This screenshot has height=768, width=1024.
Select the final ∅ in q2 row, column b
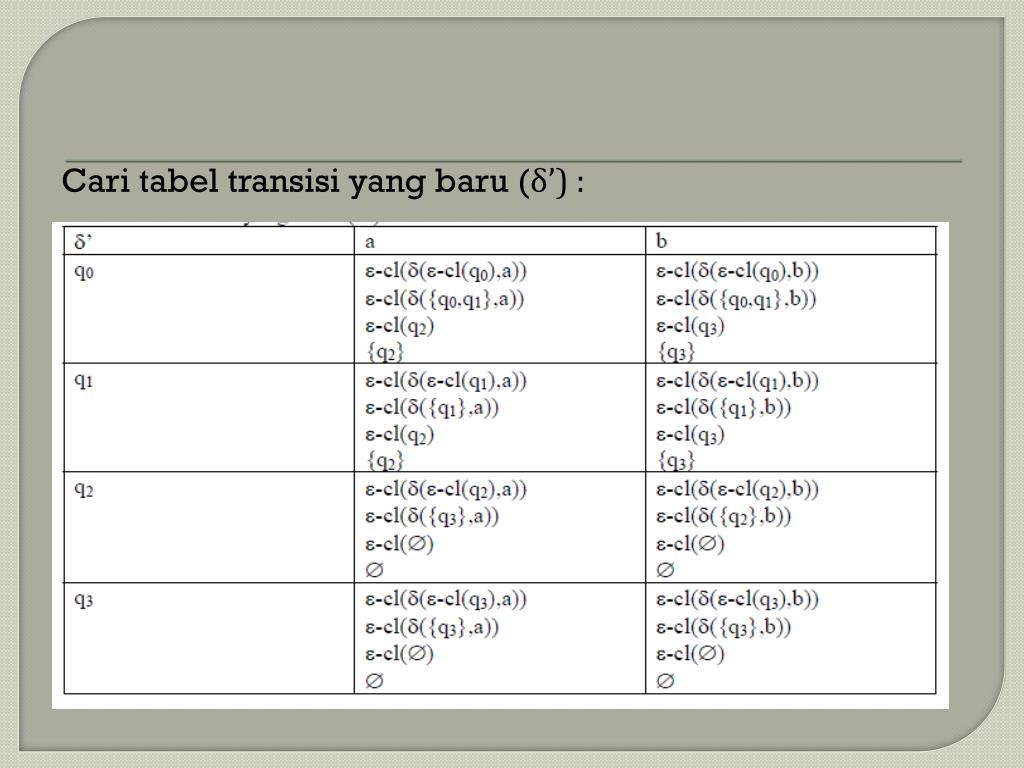click(665, 570)
